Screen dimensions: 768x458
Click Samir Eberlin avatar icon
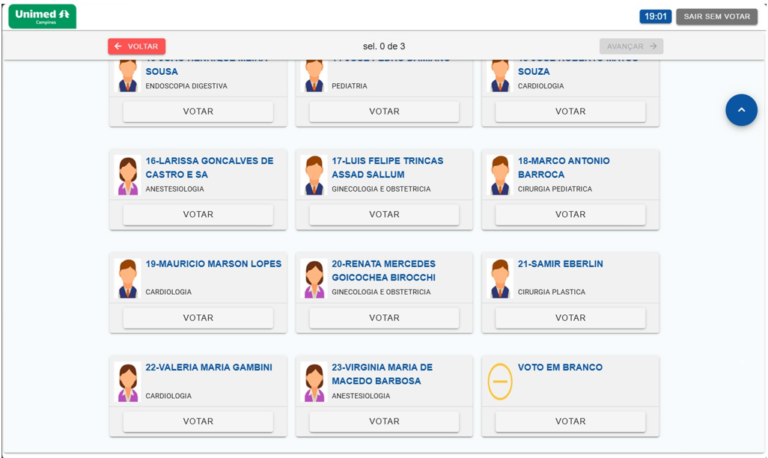pos(500,278)
